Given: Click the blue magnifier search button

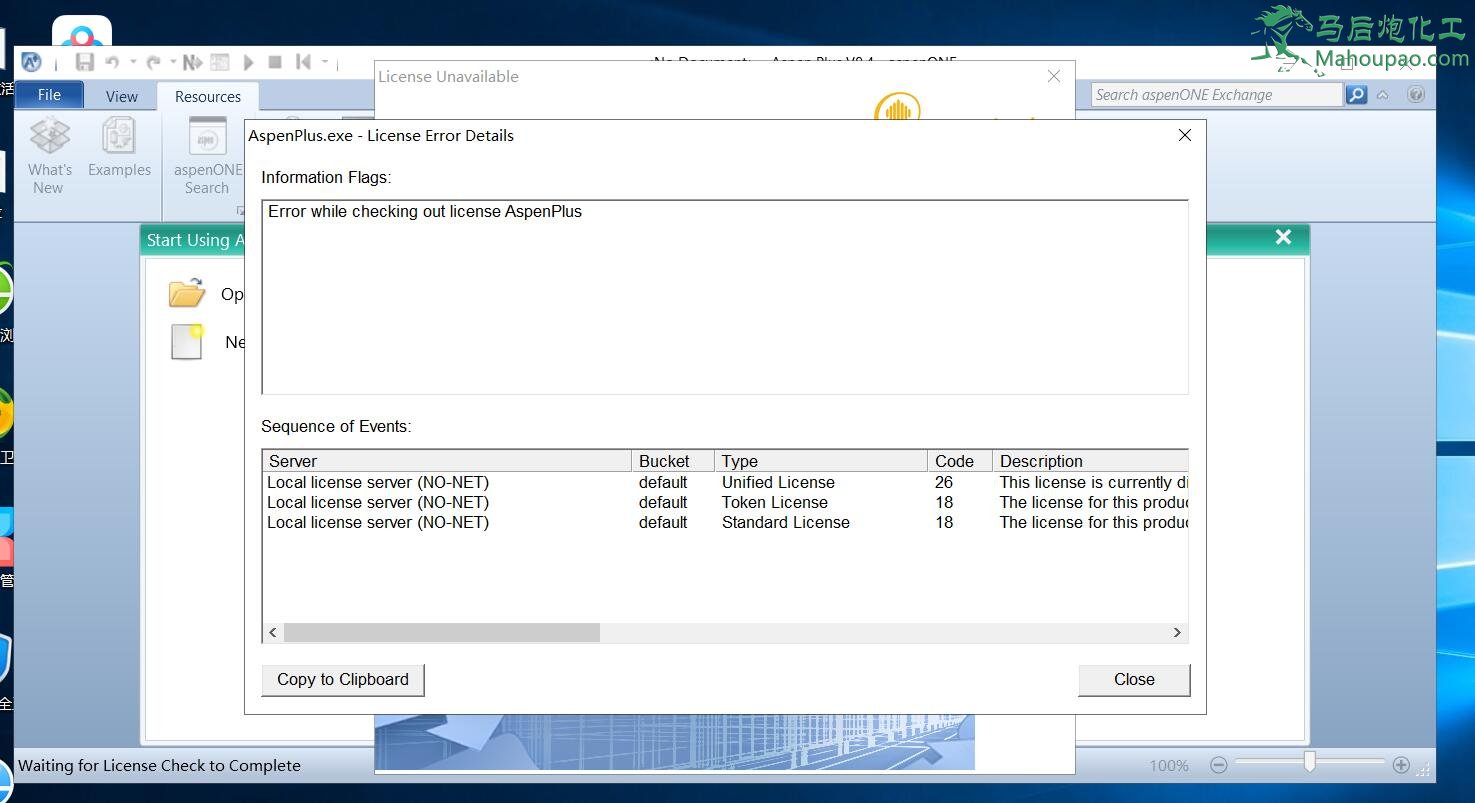Looking at the screenshot, I should [x=1356, y=95].
